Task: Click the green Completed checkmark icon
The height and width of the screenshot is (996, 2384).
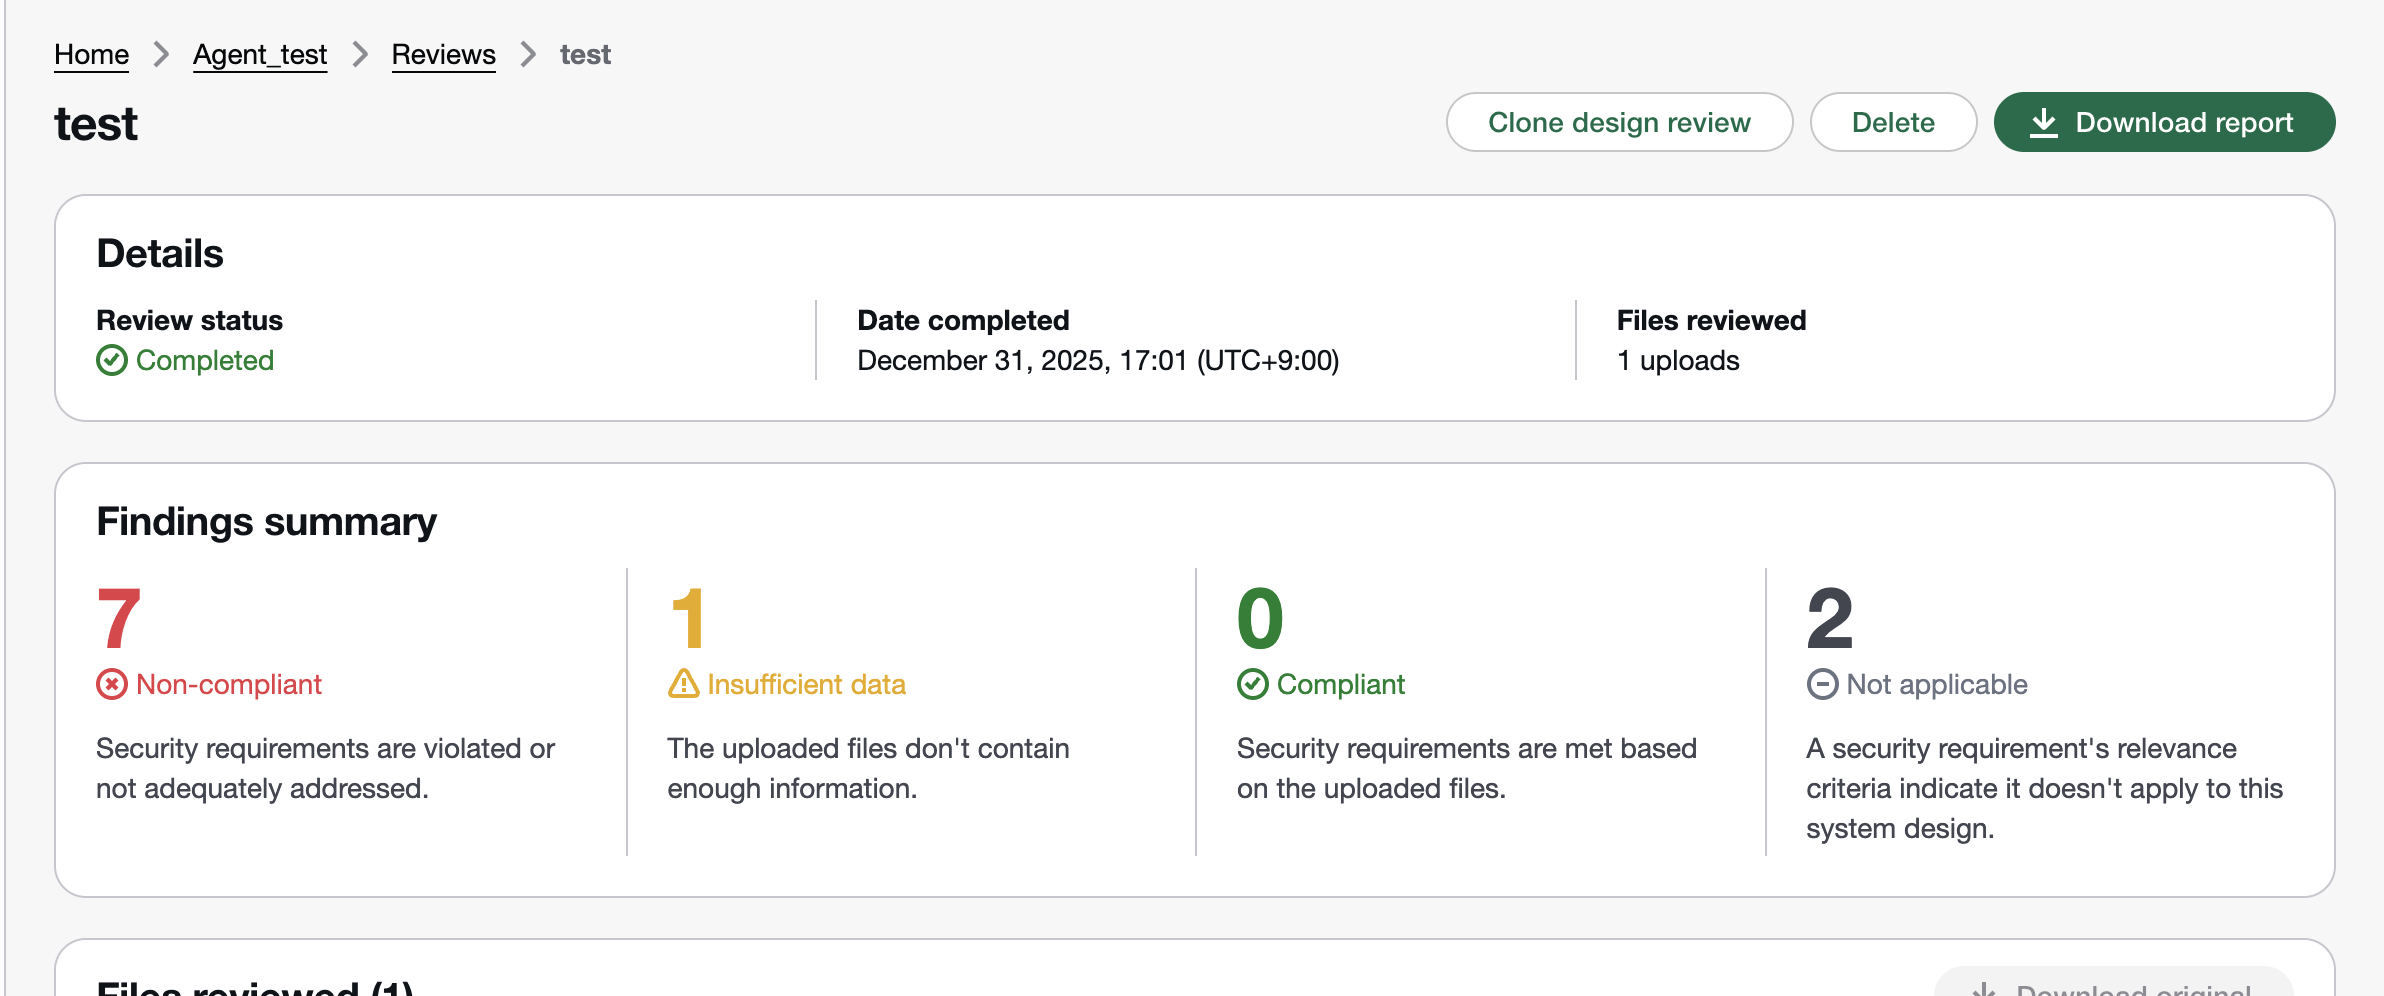Action: (x=112, y=360)
